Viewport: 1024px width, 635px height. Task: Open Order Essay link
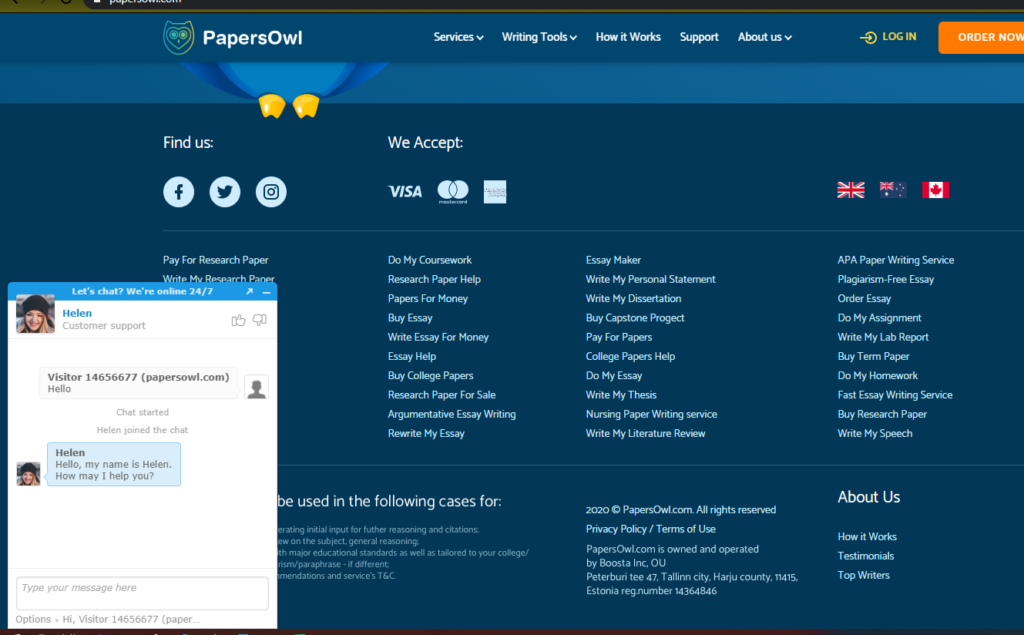click(x=864, y=299)
